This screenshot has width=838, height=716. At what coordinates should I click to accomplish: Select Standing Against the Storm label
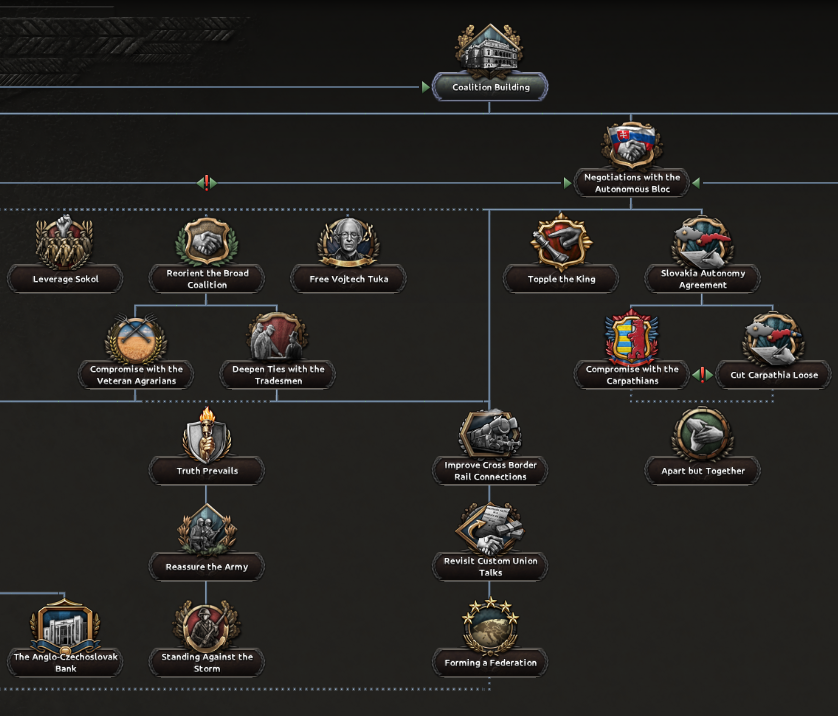(207, 663)
